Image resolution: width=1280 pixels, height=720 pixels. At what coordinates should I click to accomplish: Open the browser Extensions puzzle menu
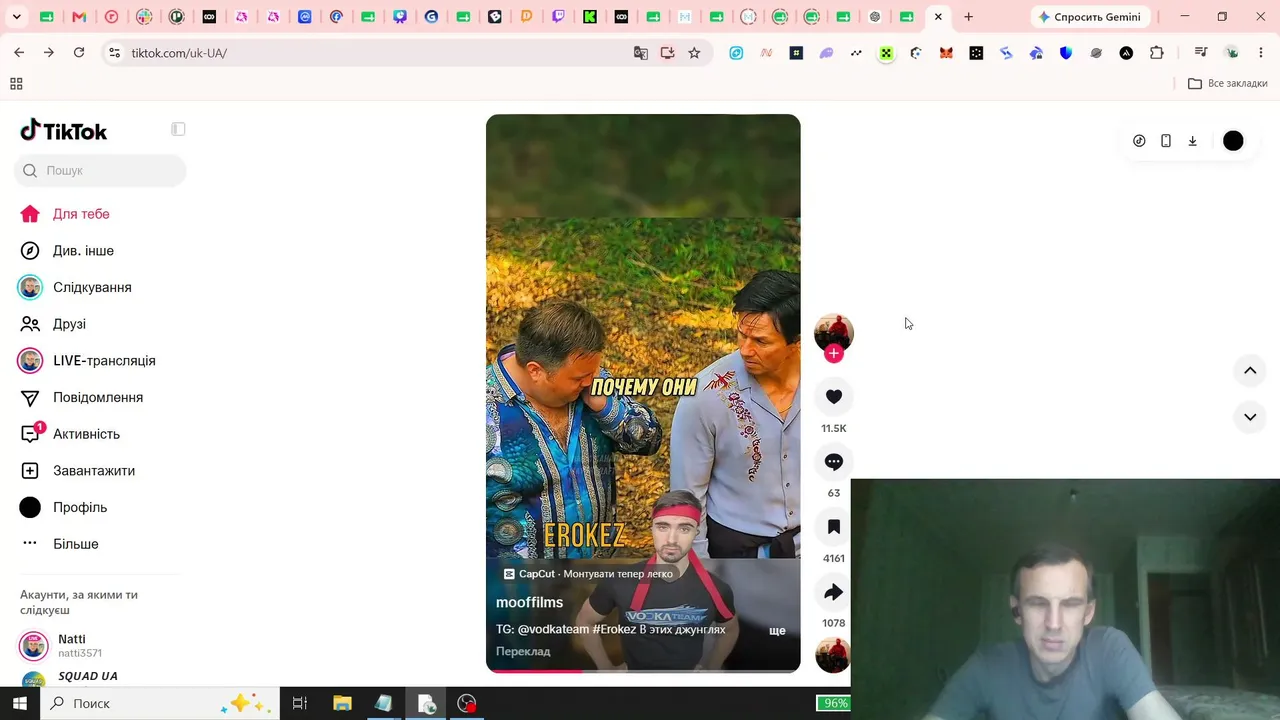pyautogui.click(x=1157, y=53)
